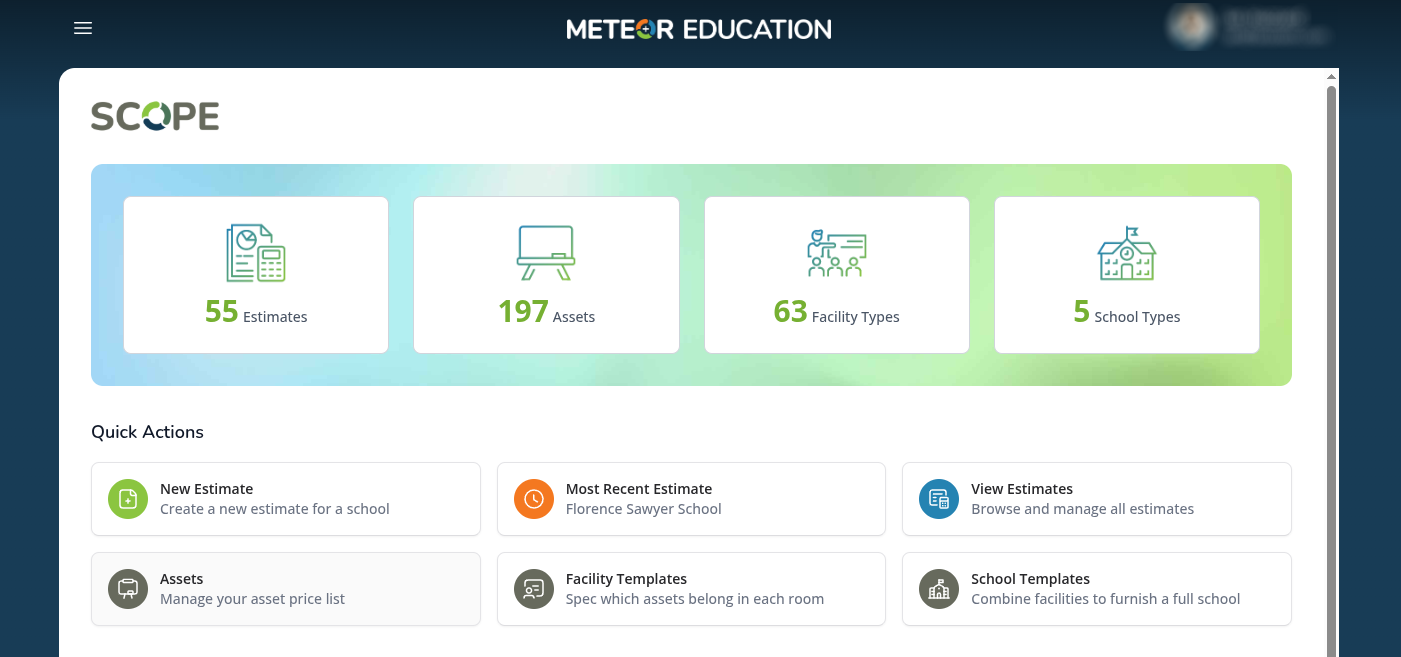1401x657 pixels.
Task: Click the orange clock Most Recent Estimate icon
Action: tap(534, 499)
